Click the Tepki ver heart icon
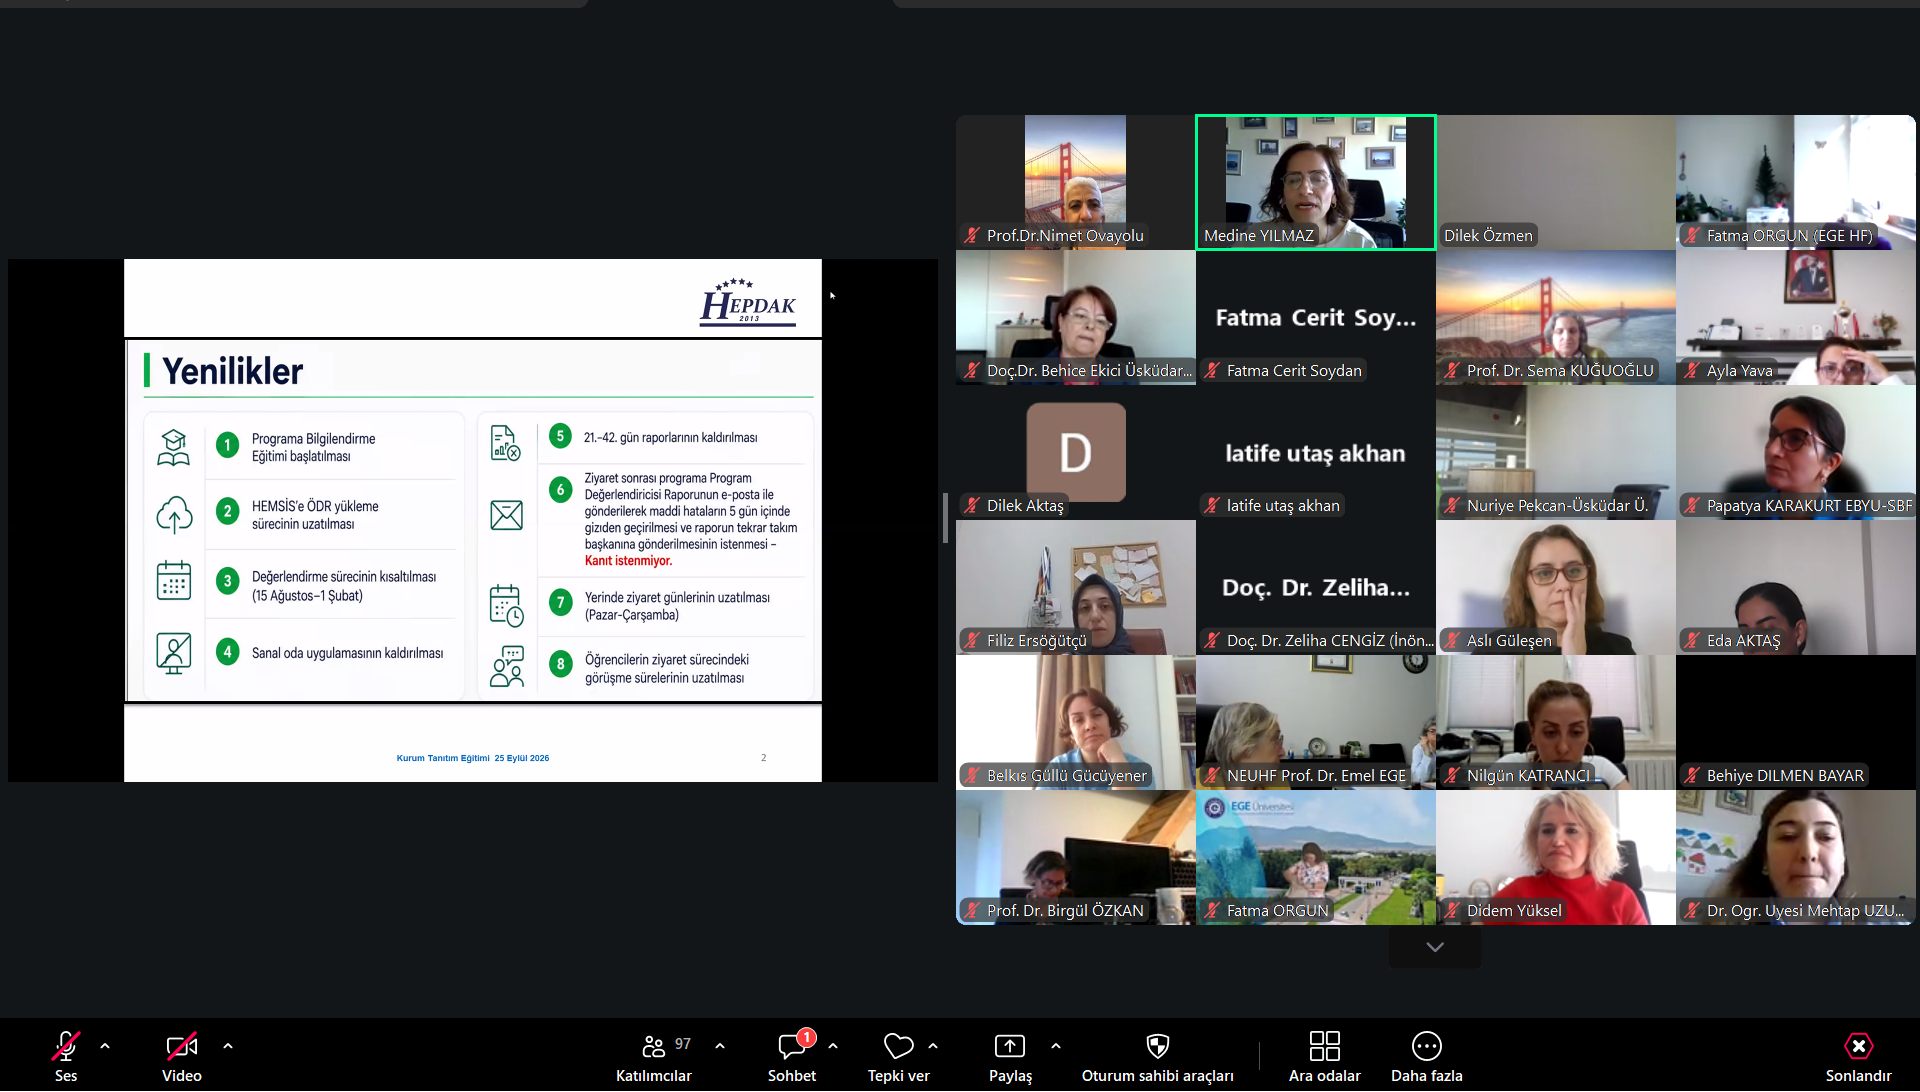The height and width of the screenshot is (1092, 1920). [x=899, y=1046]
